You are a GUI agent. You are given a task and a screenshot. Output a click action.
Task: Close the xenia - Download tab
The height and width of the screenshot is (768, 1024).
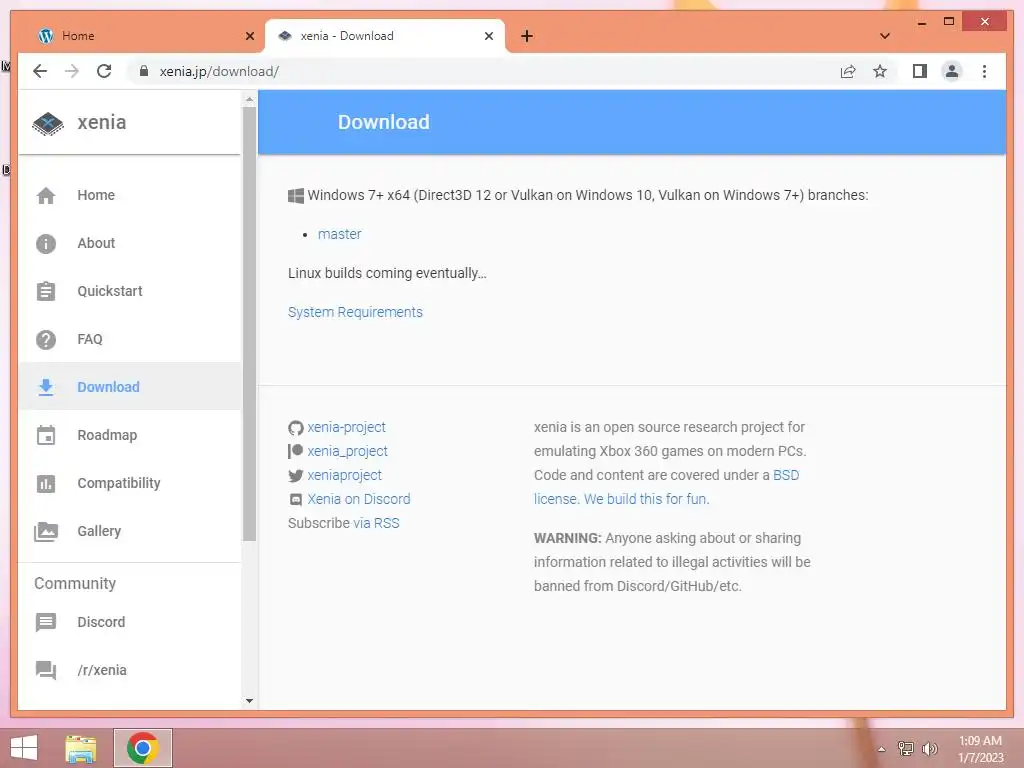click(x=488, y=36)
